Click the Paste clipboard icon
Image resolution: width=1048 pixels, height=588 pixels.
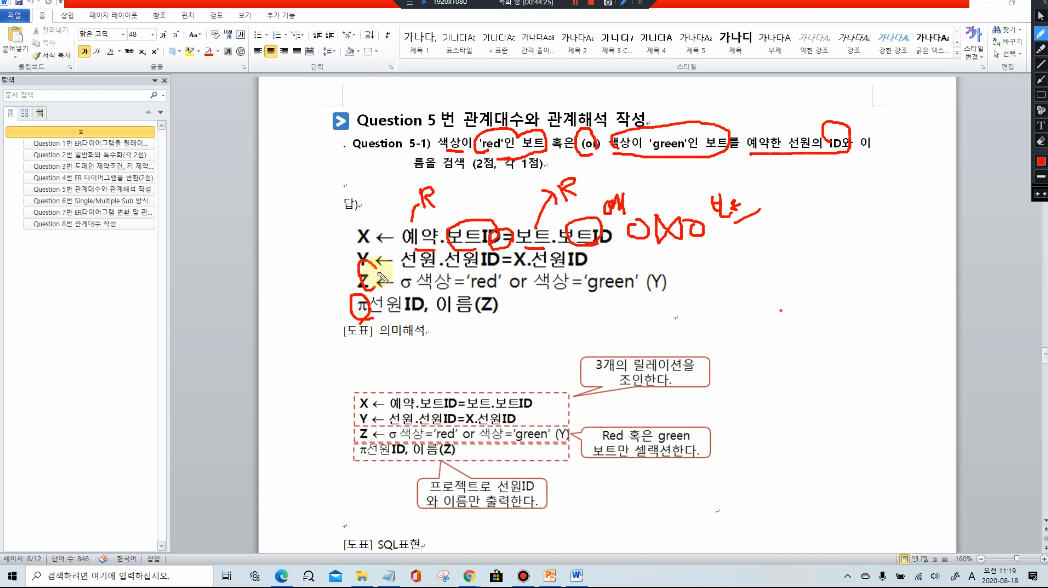pos(14,35)
